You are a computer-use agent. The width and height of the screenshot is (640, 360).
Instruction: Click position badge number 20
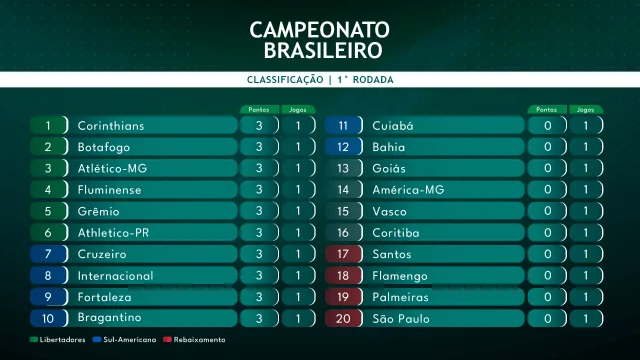tap(343, 318)
